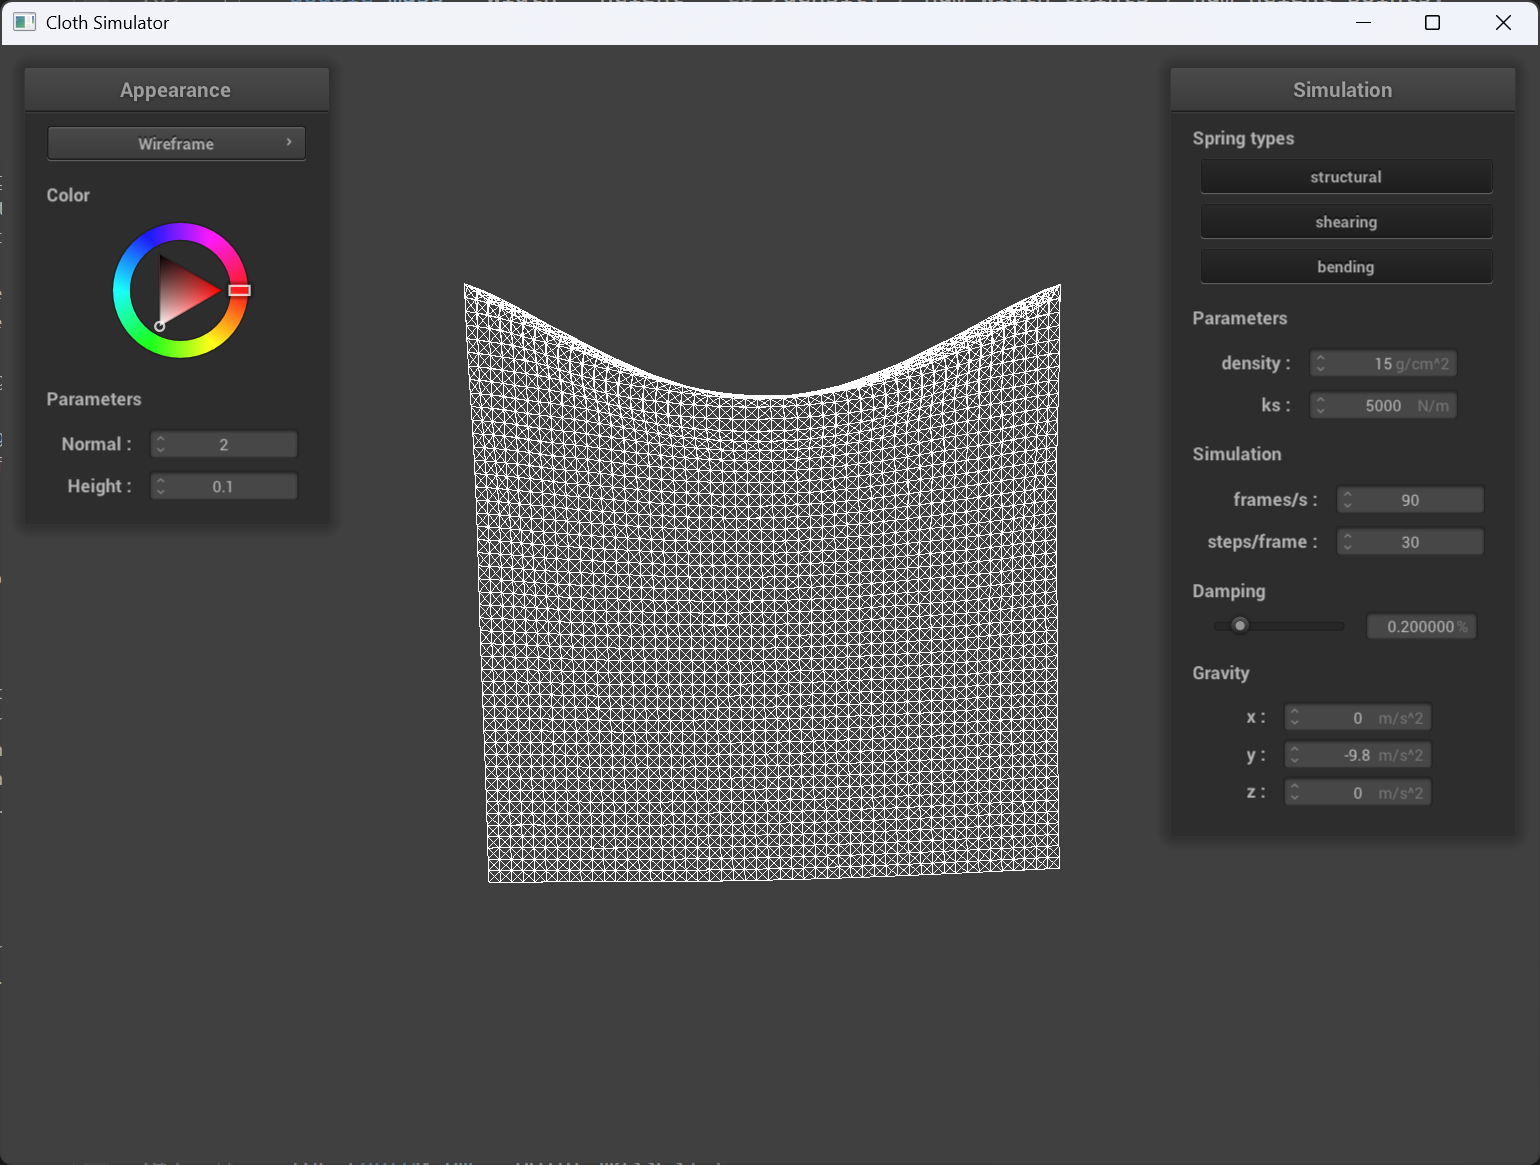The image size is (1540, 1165).
Task: Open the Wireframe appearance dropdown
Action: (x=176, y=143)
